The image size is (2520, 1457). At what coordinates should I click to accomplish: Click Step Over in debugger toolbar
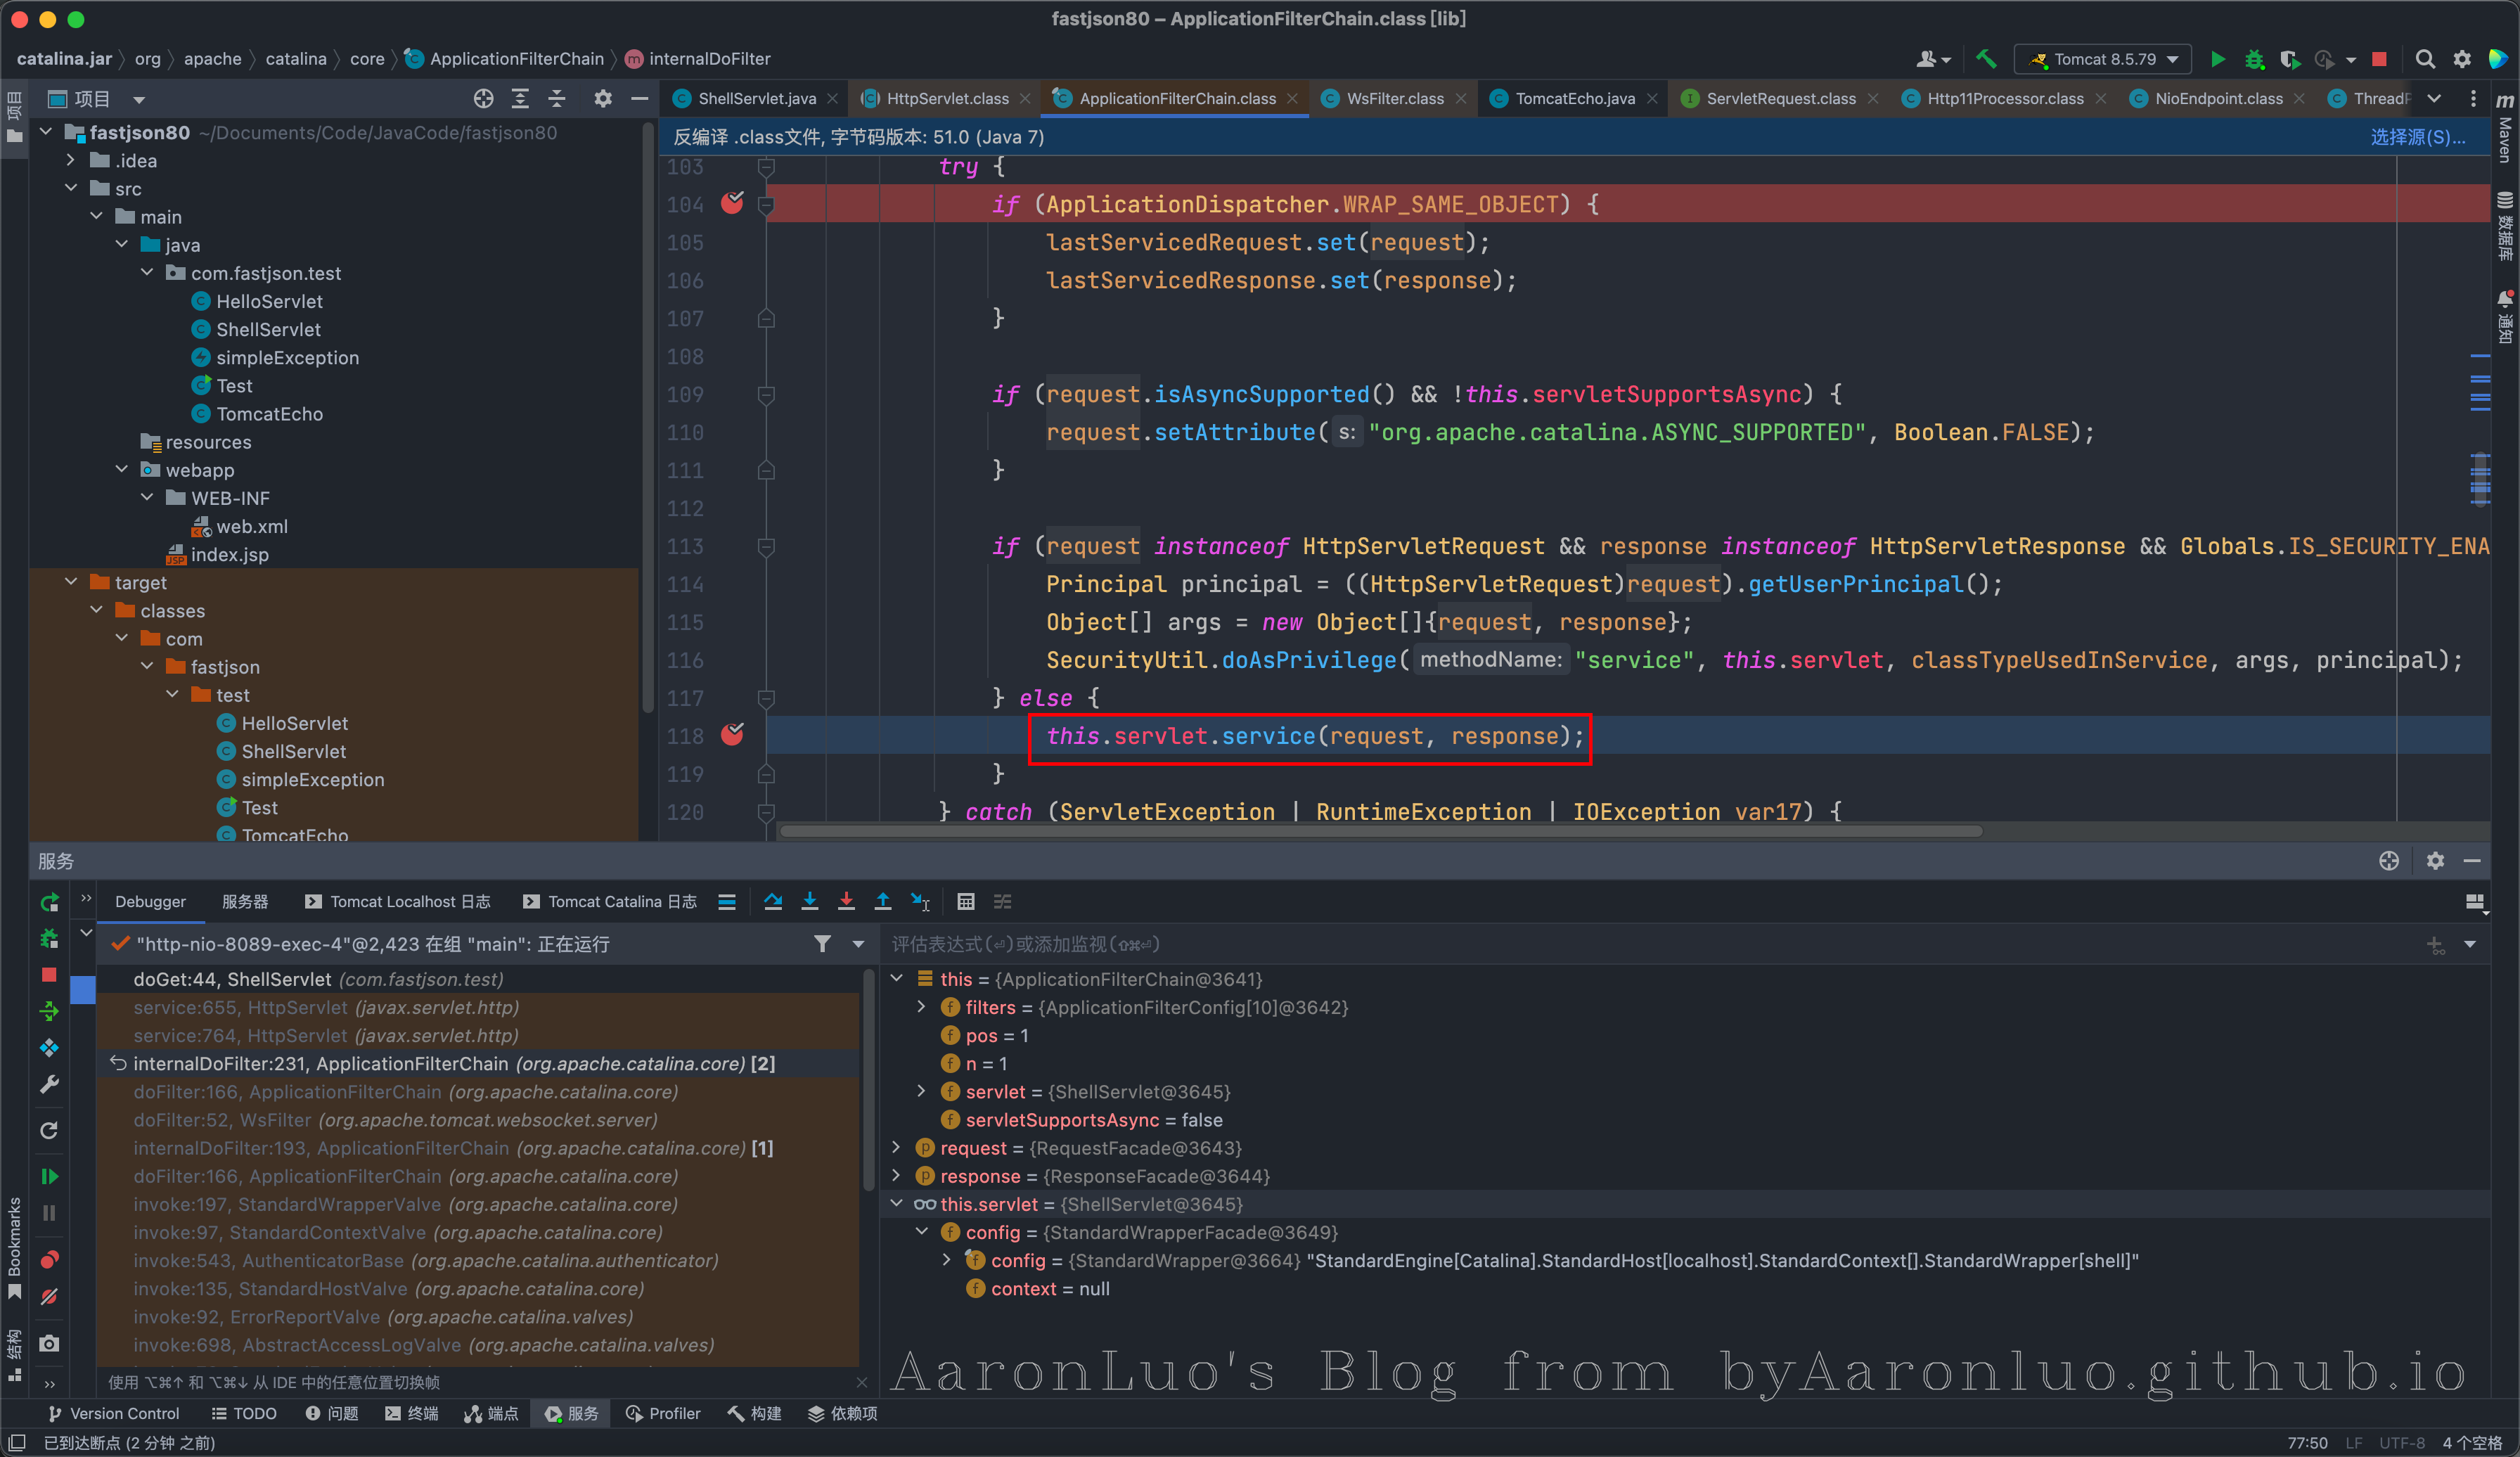[x=773, y=902]
